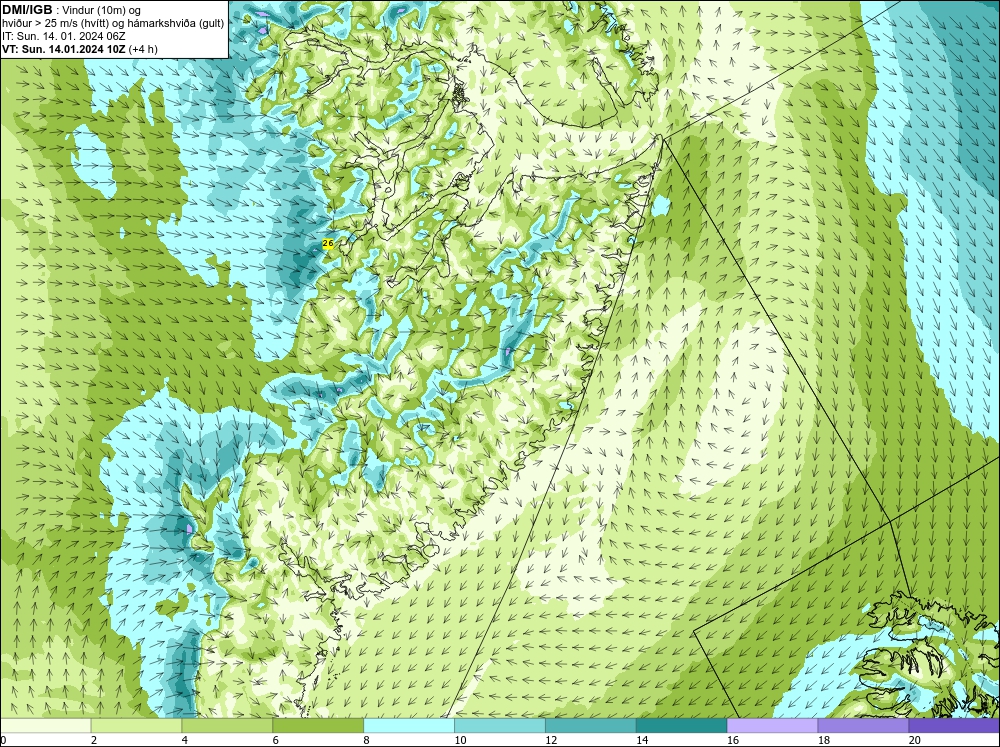This screenshot has height=747, width=1000.
Task: Click legend label 8
Action: point(367,740)
